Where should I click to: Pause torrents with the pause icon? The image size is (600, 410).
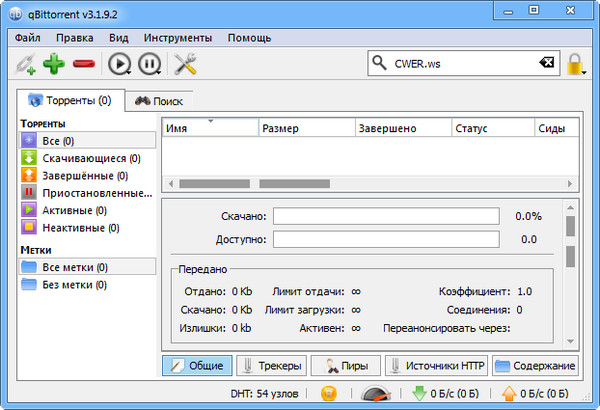149,65
